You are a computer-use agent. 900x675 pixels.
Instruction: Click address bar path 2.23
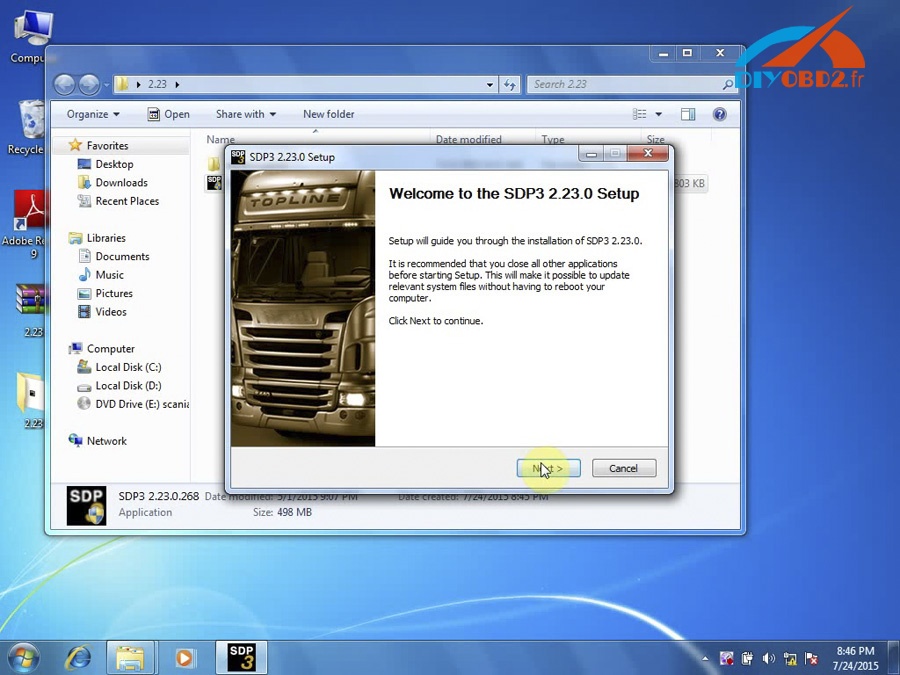[157, 84]
